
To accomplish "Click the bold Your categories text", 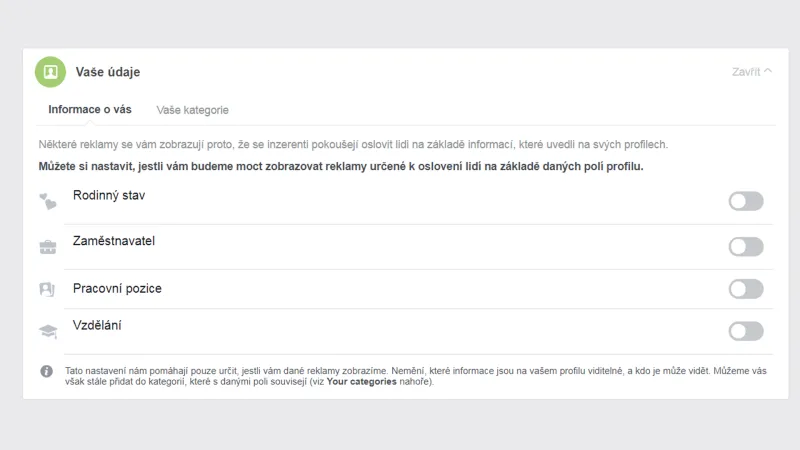I will click(360, 381).
